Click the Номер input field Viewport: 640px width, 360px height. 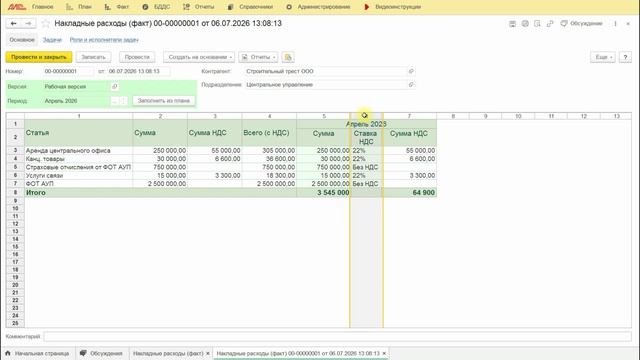68,71
